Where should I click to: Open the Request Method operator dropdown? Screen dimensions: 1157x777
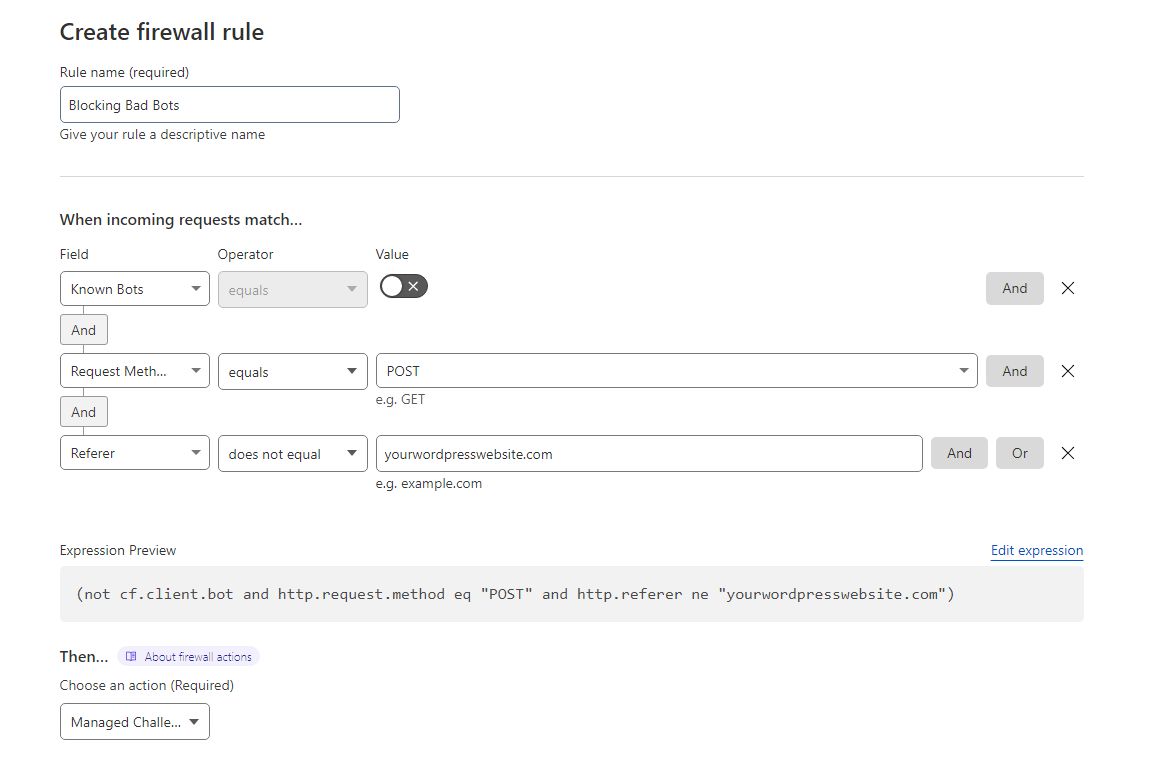pos(292,372)
